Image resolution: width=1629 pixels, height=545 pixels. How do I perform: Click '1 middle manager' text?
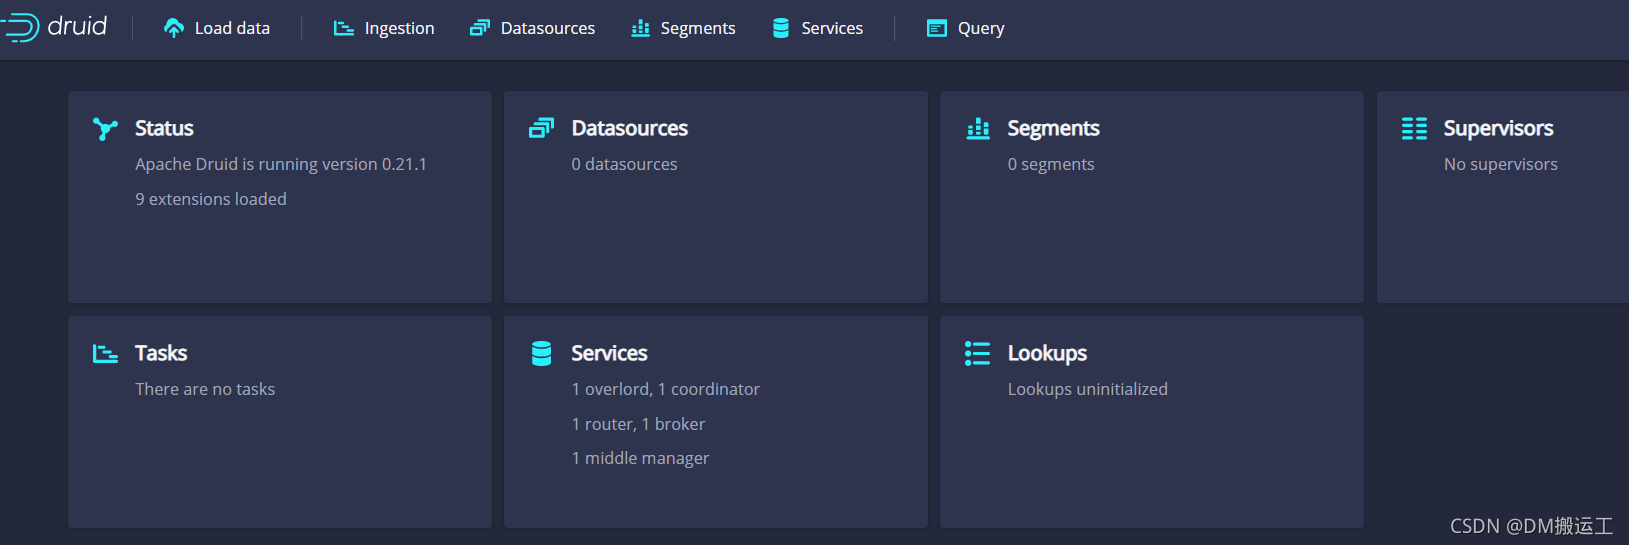coord(640,458)
